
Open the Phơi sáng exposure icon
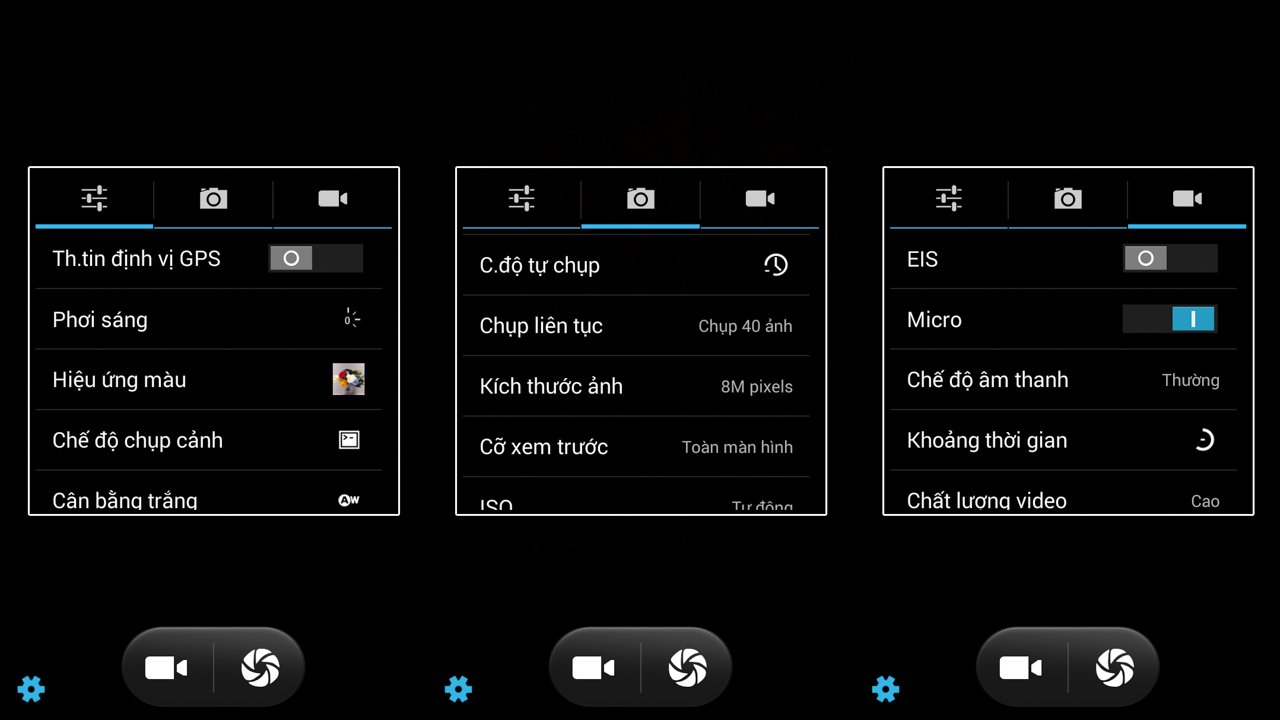[x=351, y=319]
